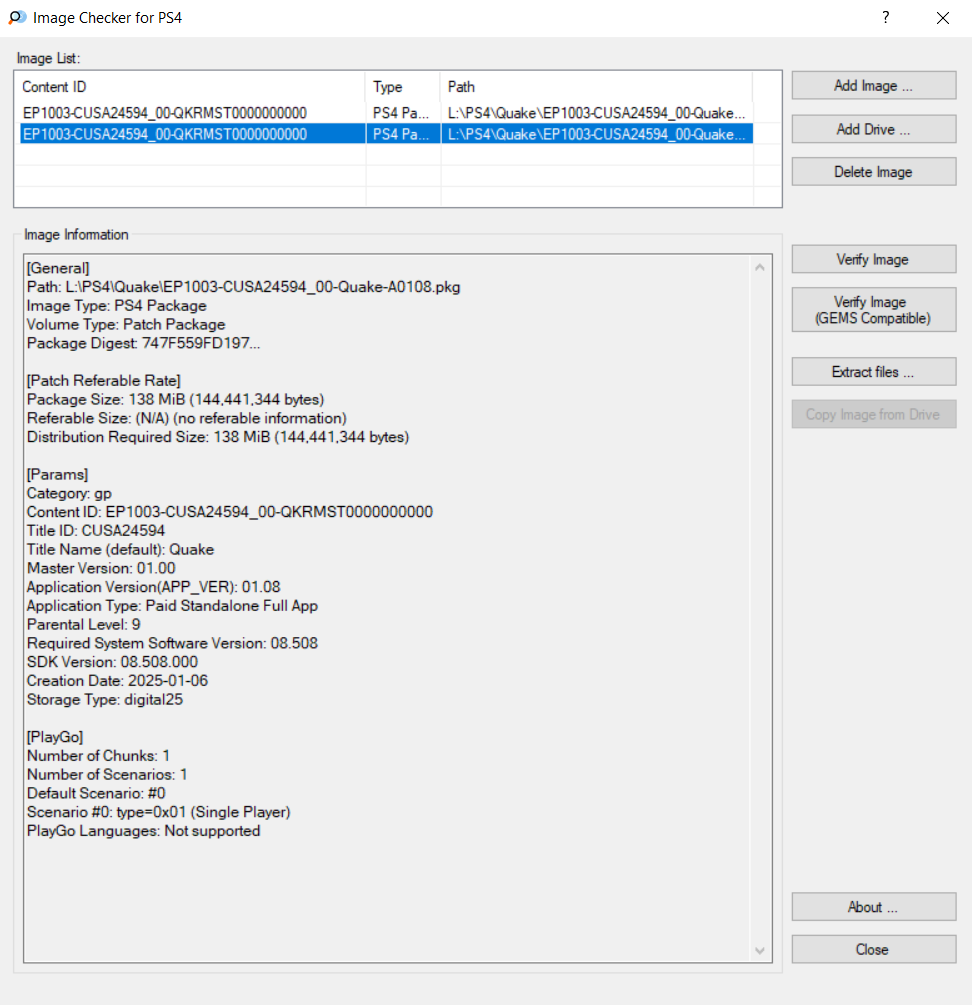Click the Application Type: Paid Standalone Full App line
This screenshot has width=972, height=1005.
click(172, 606)
